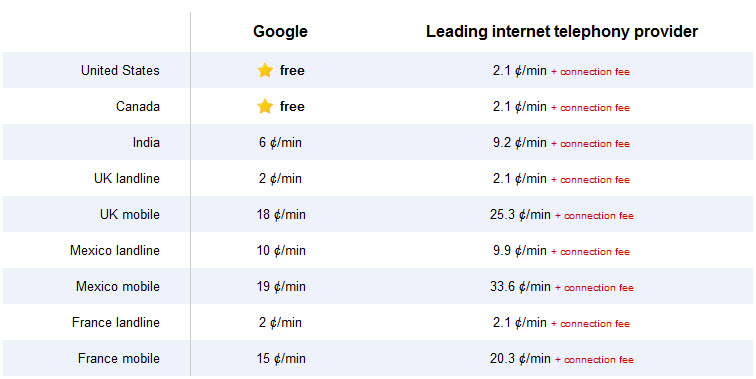Select the India country label

point(146,142)
